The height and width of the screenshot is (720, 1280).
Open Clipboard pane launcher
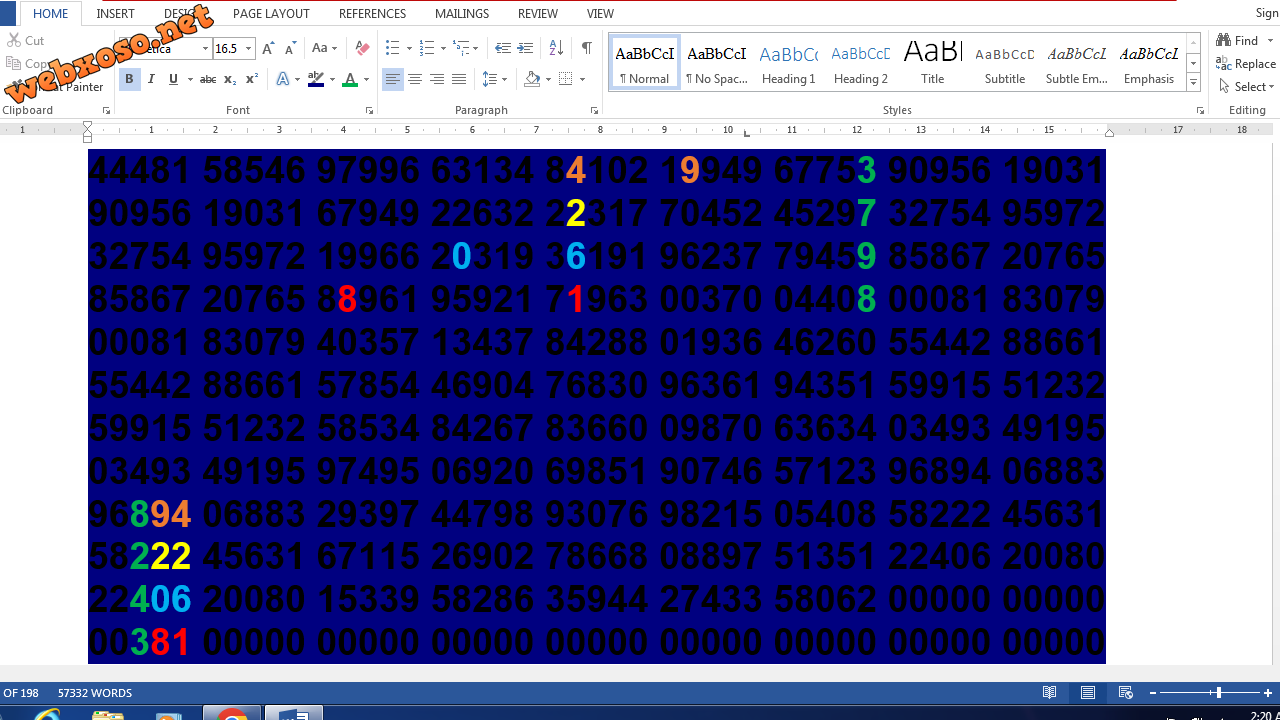(x=107, y=111)
